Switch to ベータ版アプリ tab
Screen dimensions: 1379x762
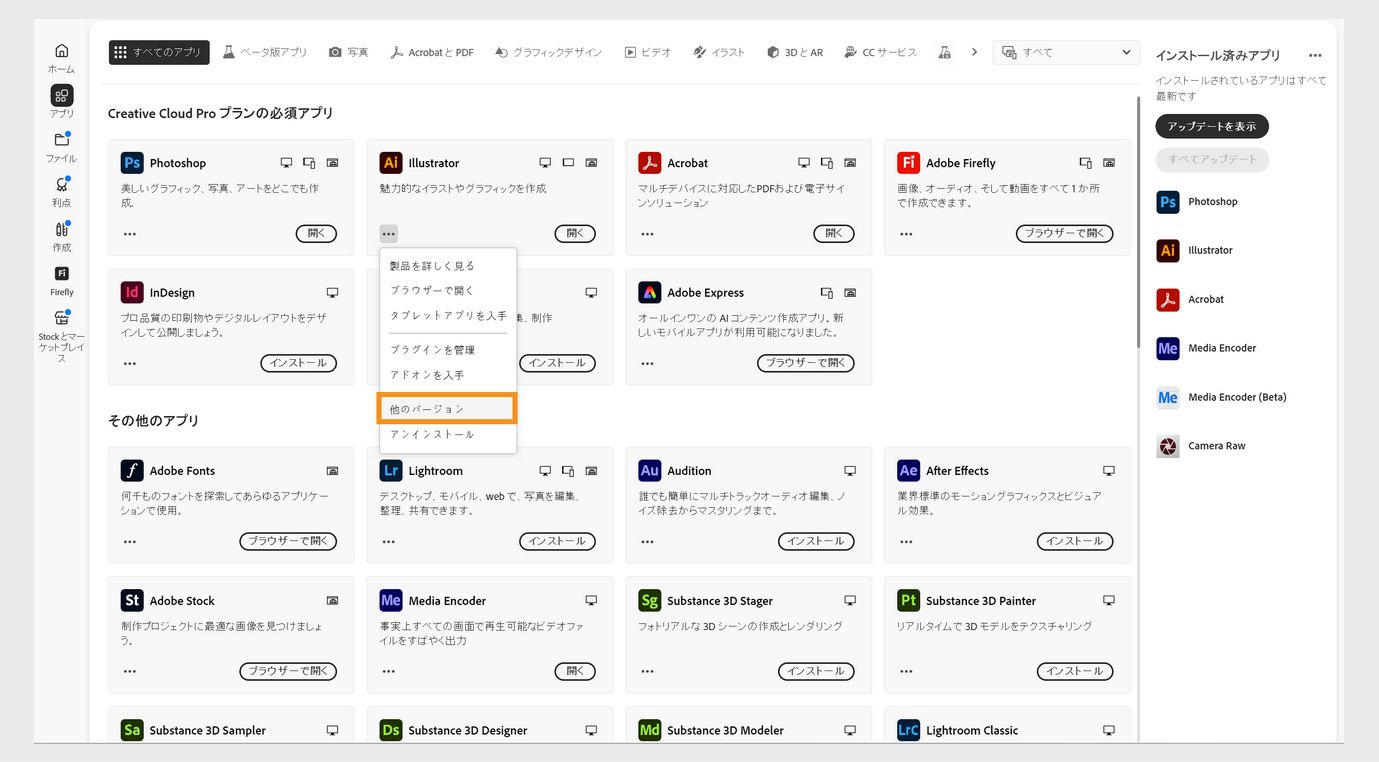265,52
